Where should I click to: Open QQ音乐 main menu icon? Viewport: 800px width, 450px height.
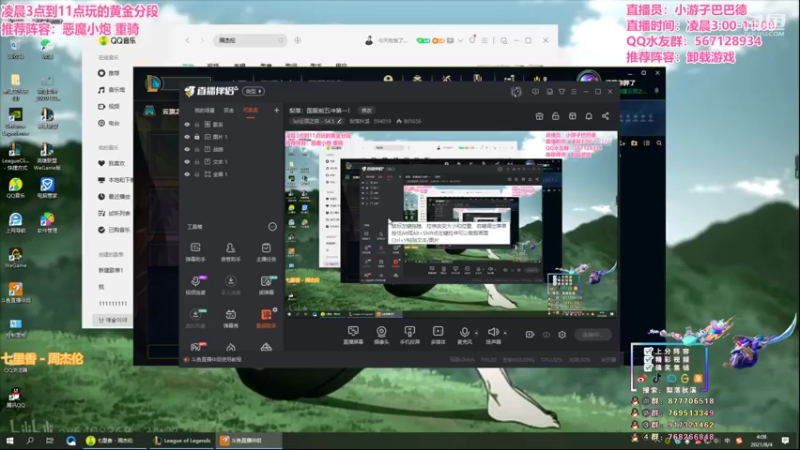click(x=485, y=40)
